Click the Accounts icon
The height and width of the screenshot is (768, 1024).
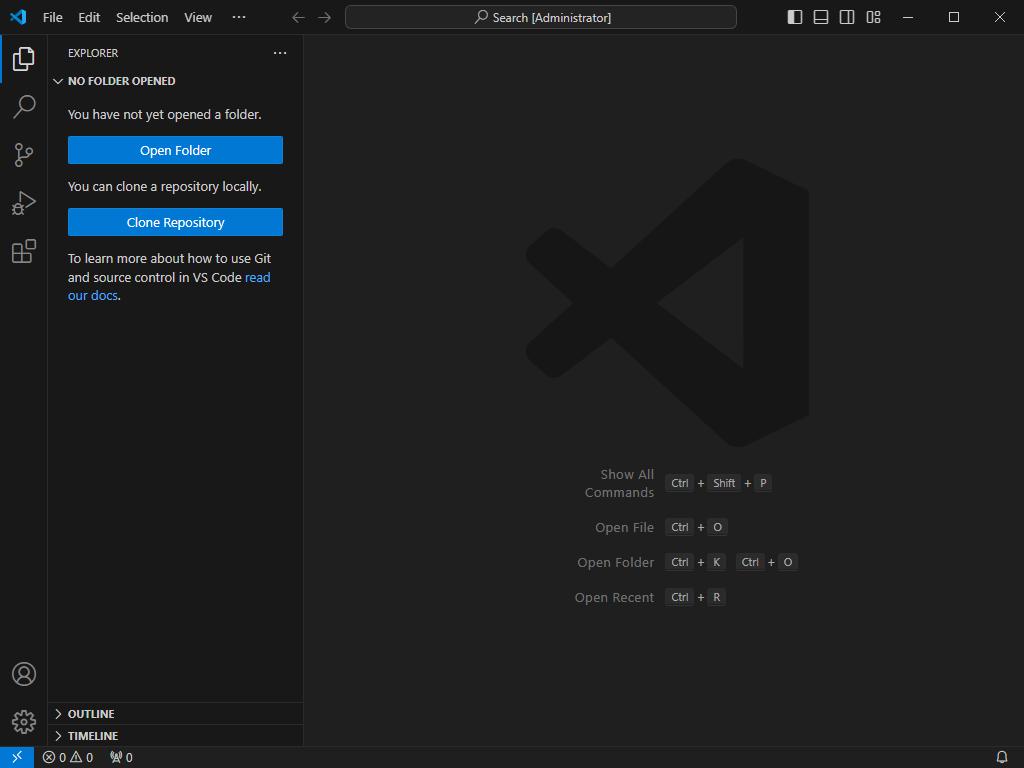pyautogui.click(x=24, y=674)
